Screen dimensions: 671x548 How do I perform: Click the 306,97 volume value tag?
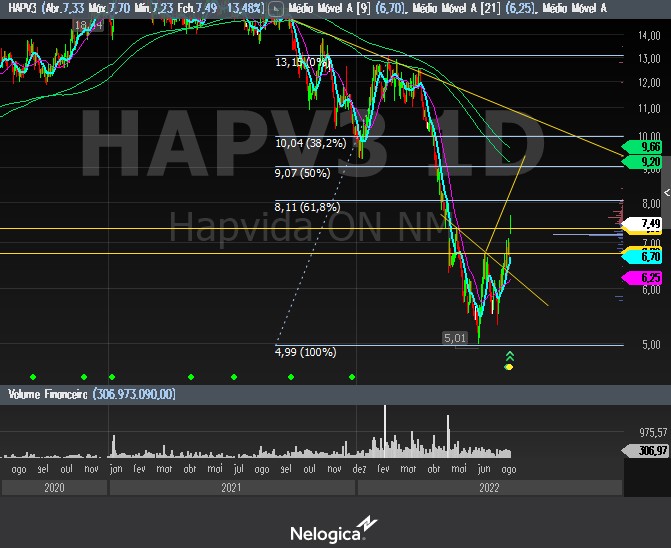pyautogui.click(x=652, y=451)
